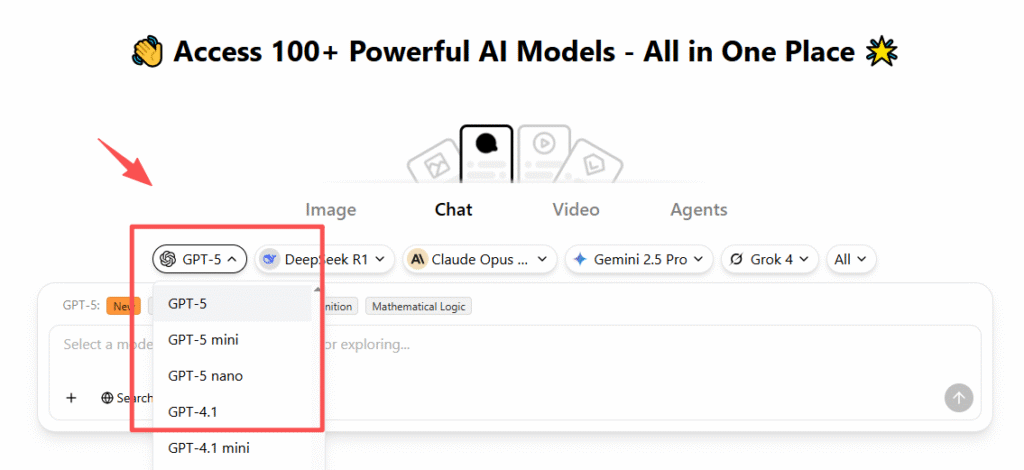This screenshot has width=1024, height=470.
Task: Expand the DeepSeek R1 model dropdown
Action: point(325,259)
